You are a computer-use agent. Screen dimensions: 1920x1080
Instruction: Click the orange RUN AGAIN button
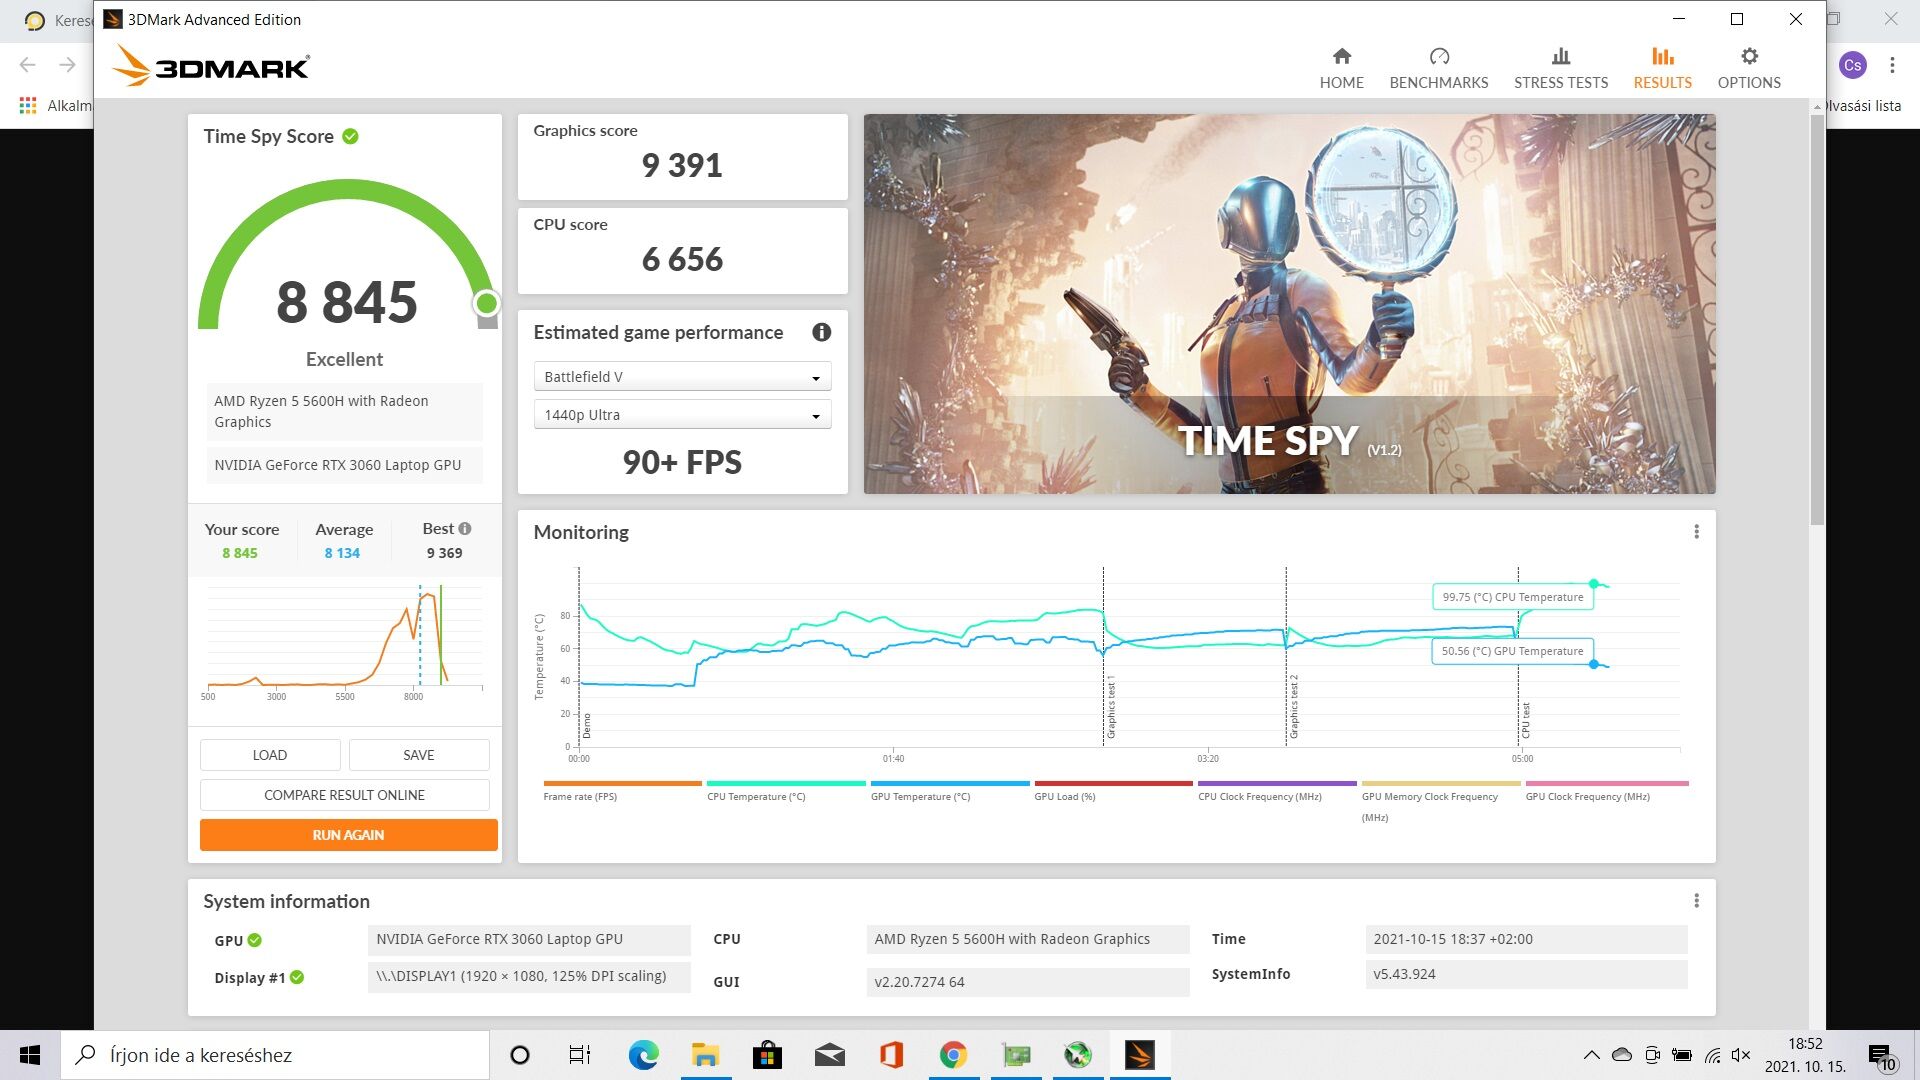tap(348, 835)
